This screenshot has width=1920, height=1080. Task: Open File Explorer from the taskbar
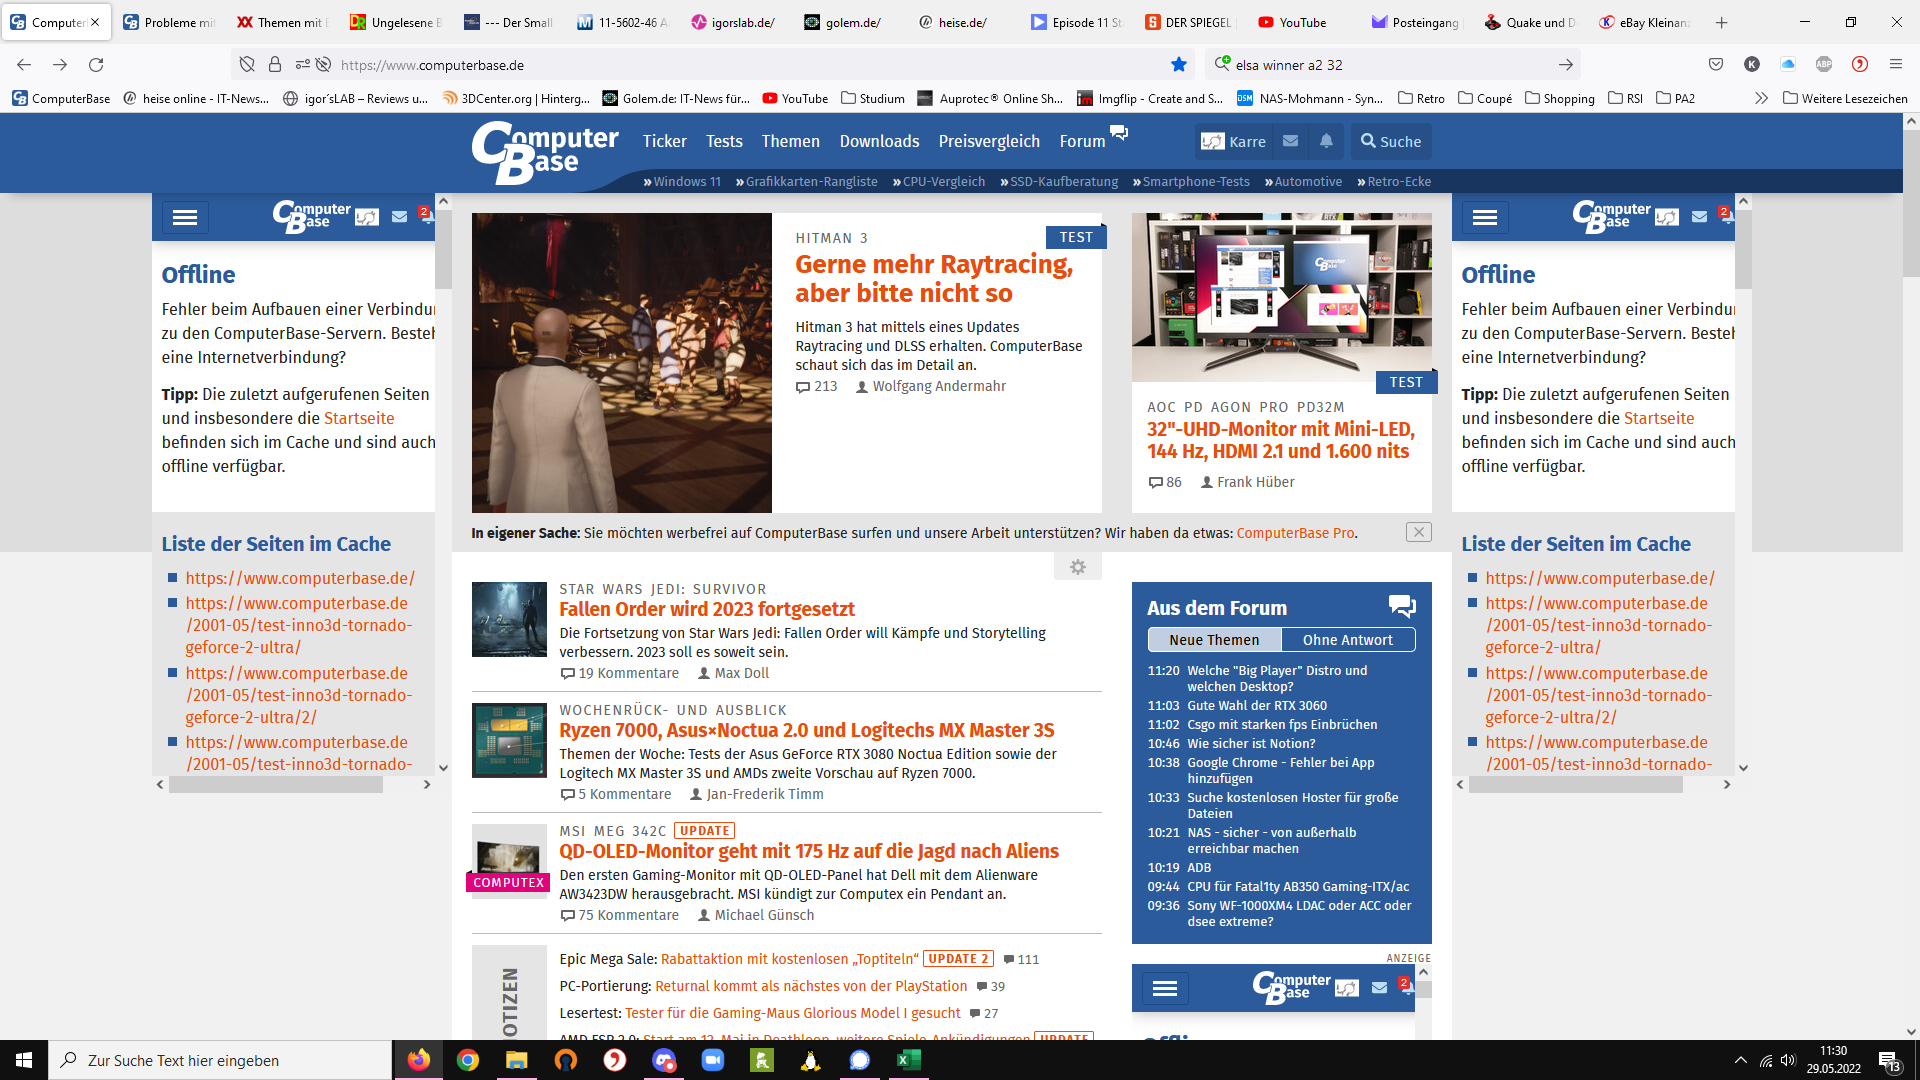516,1060
